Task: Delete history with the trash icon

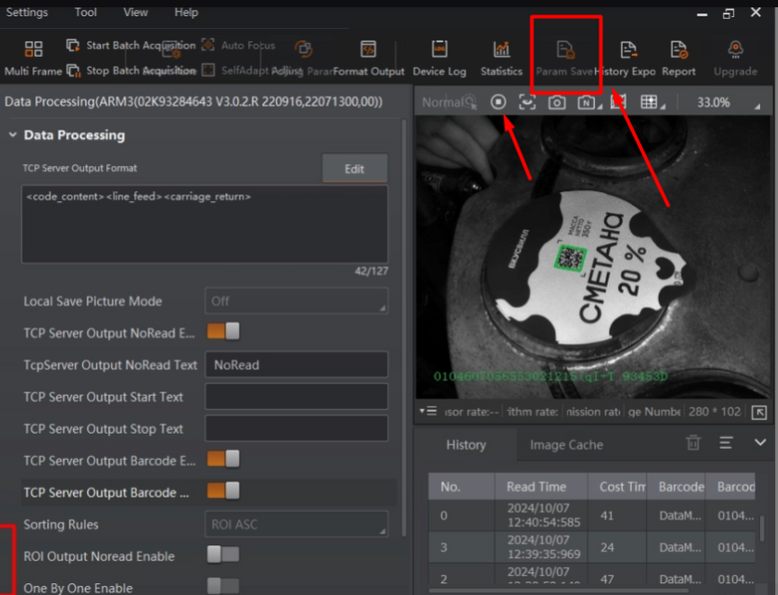Action: pyautogui.click(x=693, y=443)
